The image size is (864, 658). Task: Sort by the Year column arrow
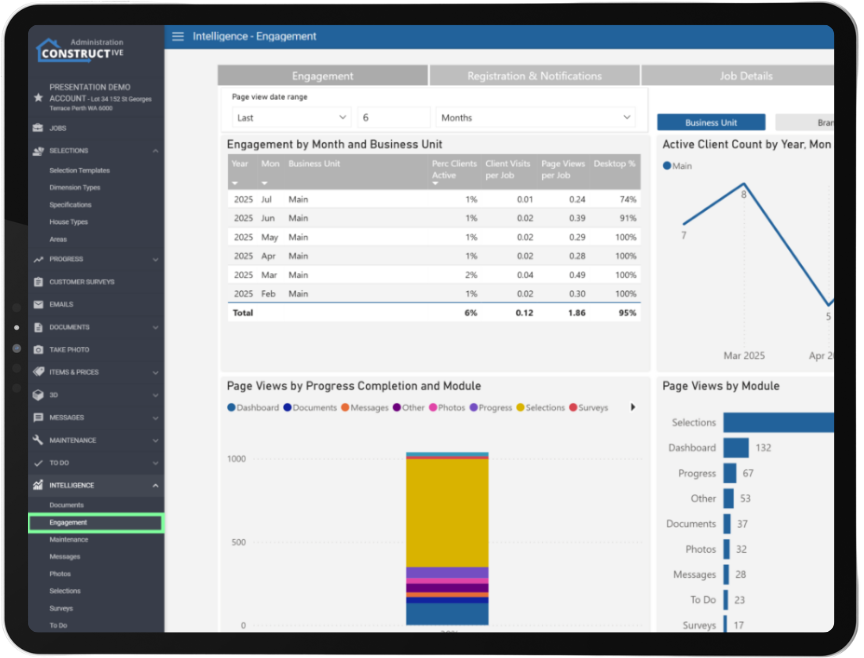(x=235, y=183)
